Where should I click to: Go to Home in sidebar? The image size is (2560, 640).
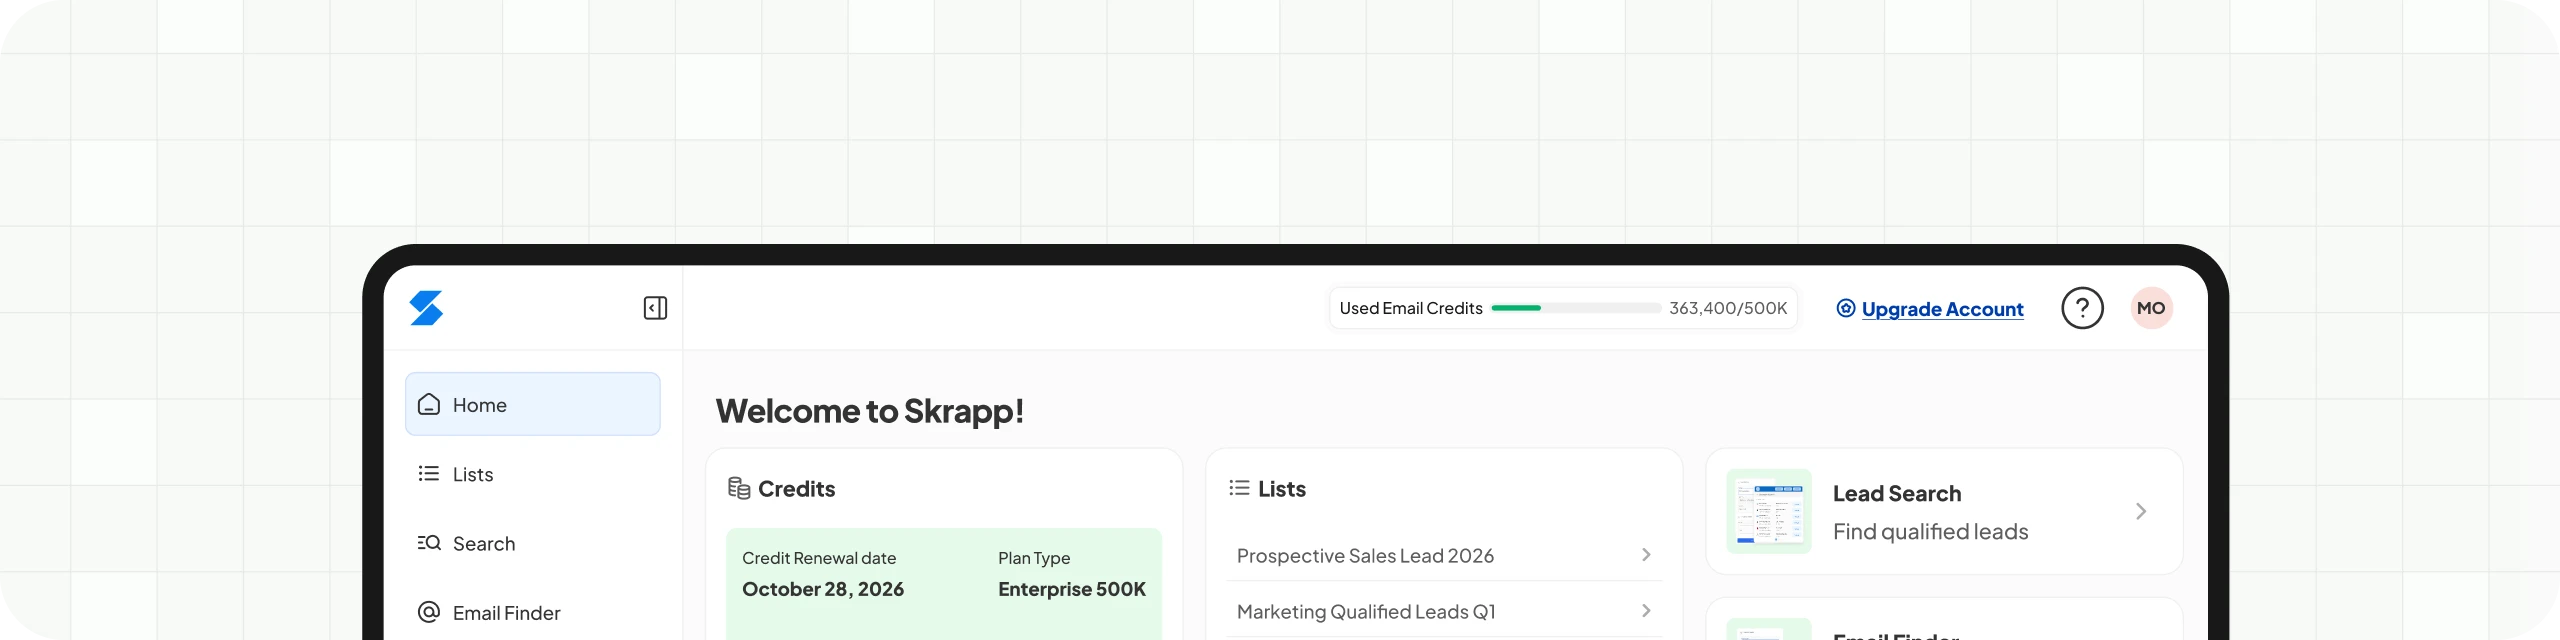pyautogui.click(x=532, y=404)
